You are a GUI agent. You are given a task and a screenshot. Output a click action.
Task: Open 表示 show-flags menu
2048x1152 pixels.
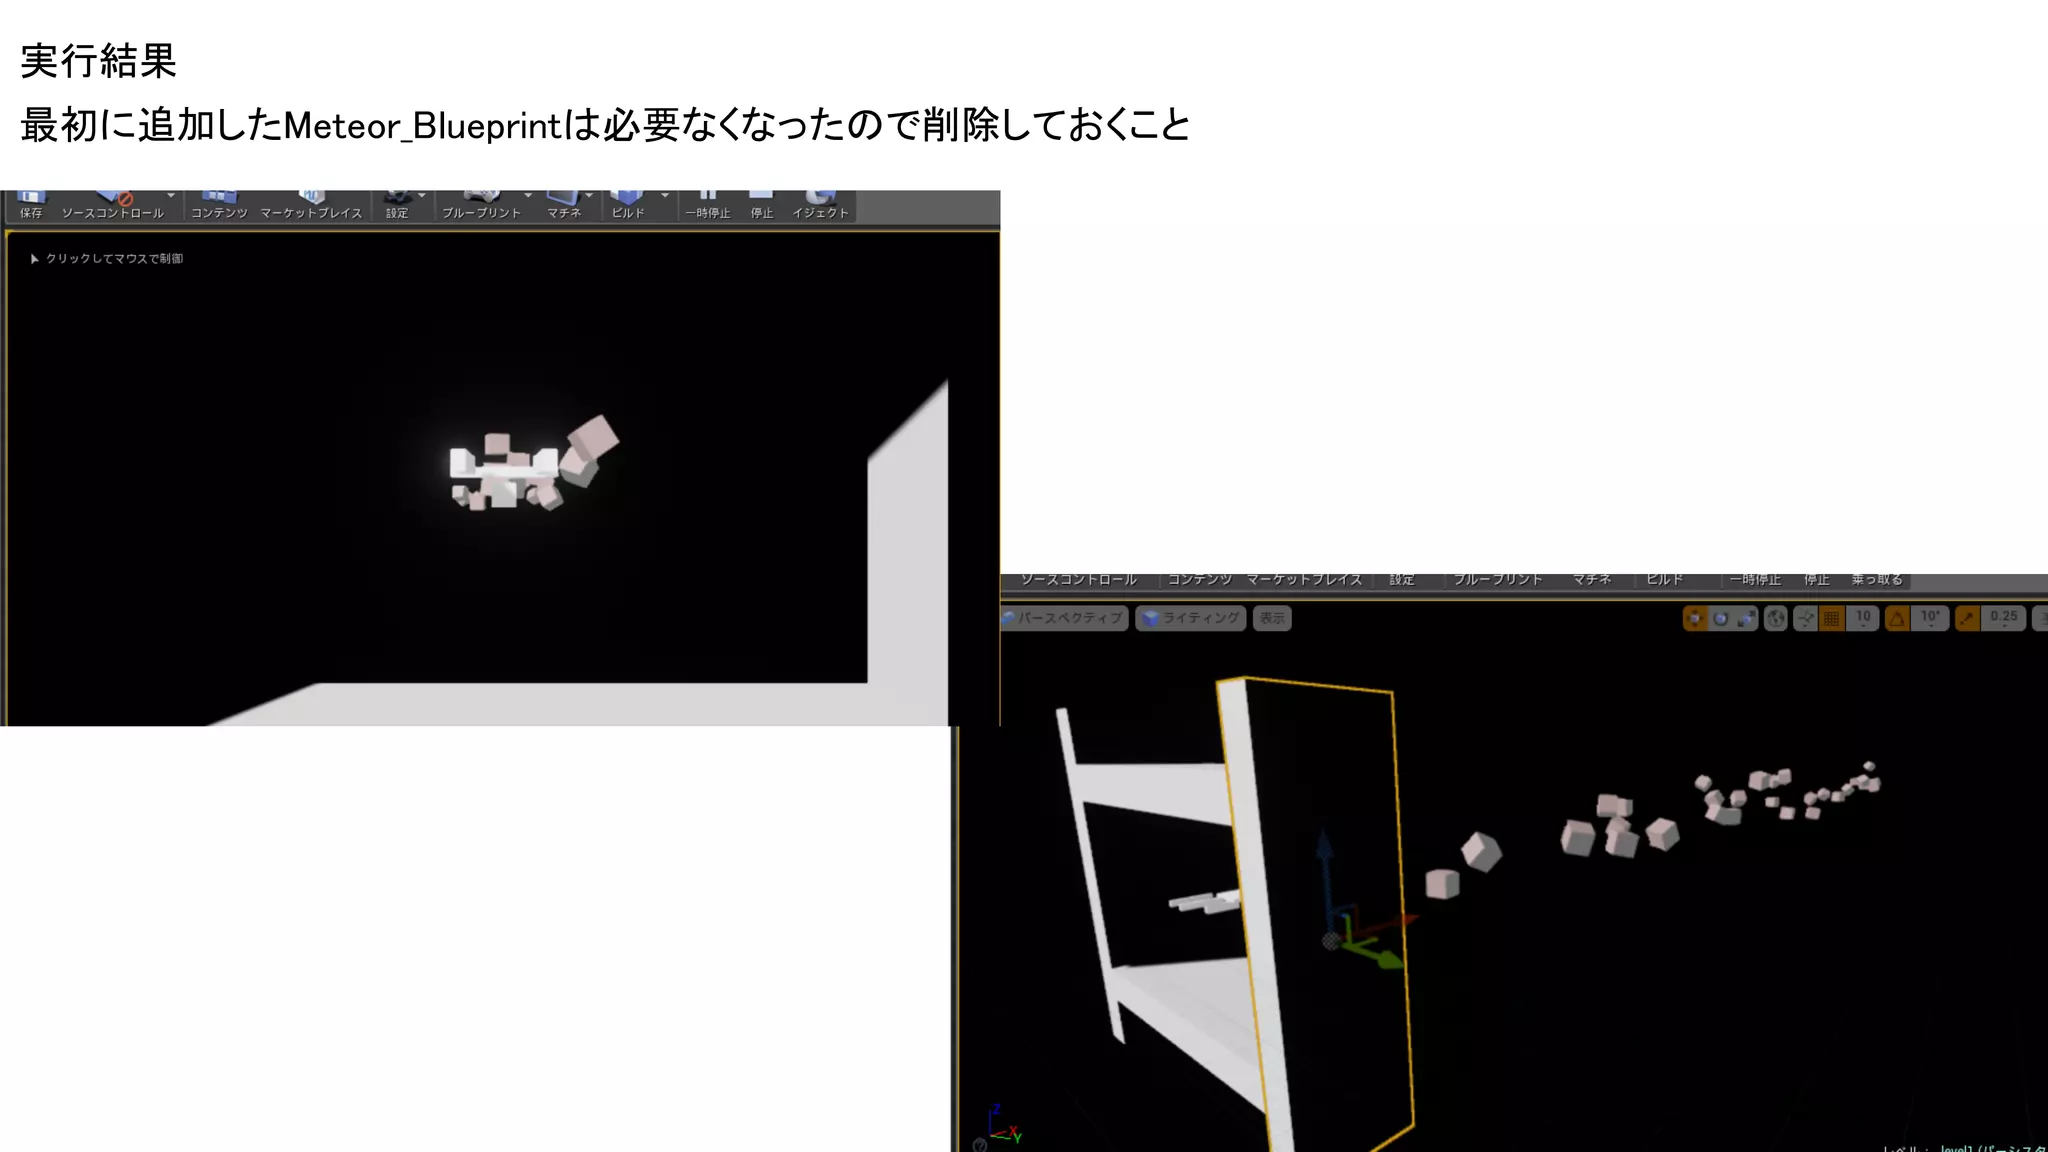(1272, 618)
